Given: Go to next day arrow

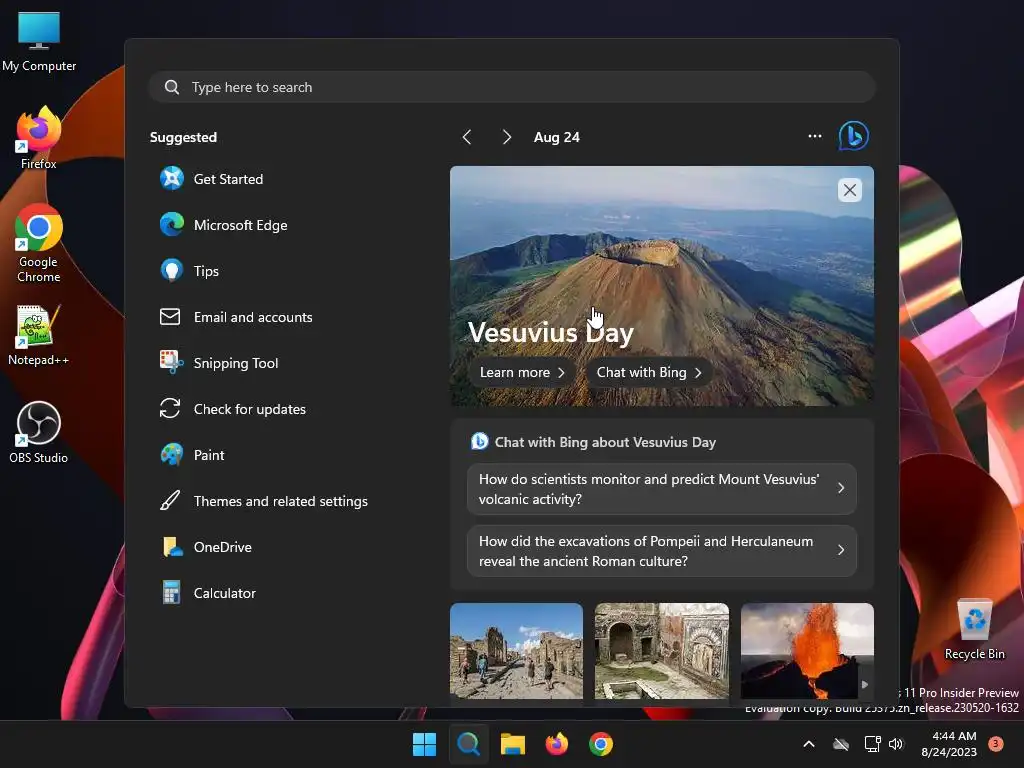Looking at the screenshot, I should click(x=506, y=137).
